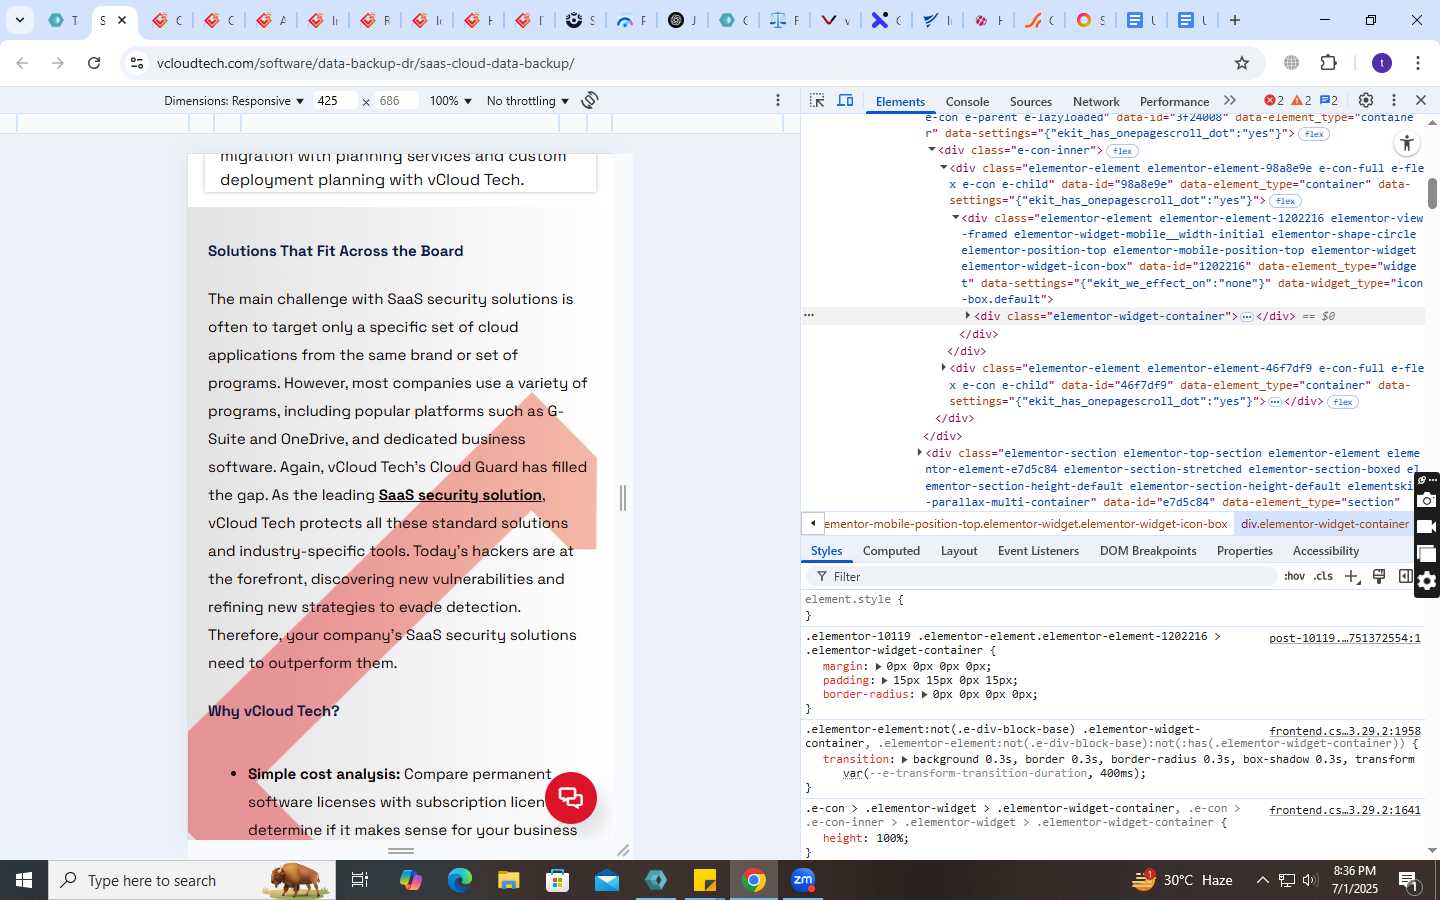Close the DevTools panel
Viewport: 1440px width, 900px height.
[x=1420, y=100]
